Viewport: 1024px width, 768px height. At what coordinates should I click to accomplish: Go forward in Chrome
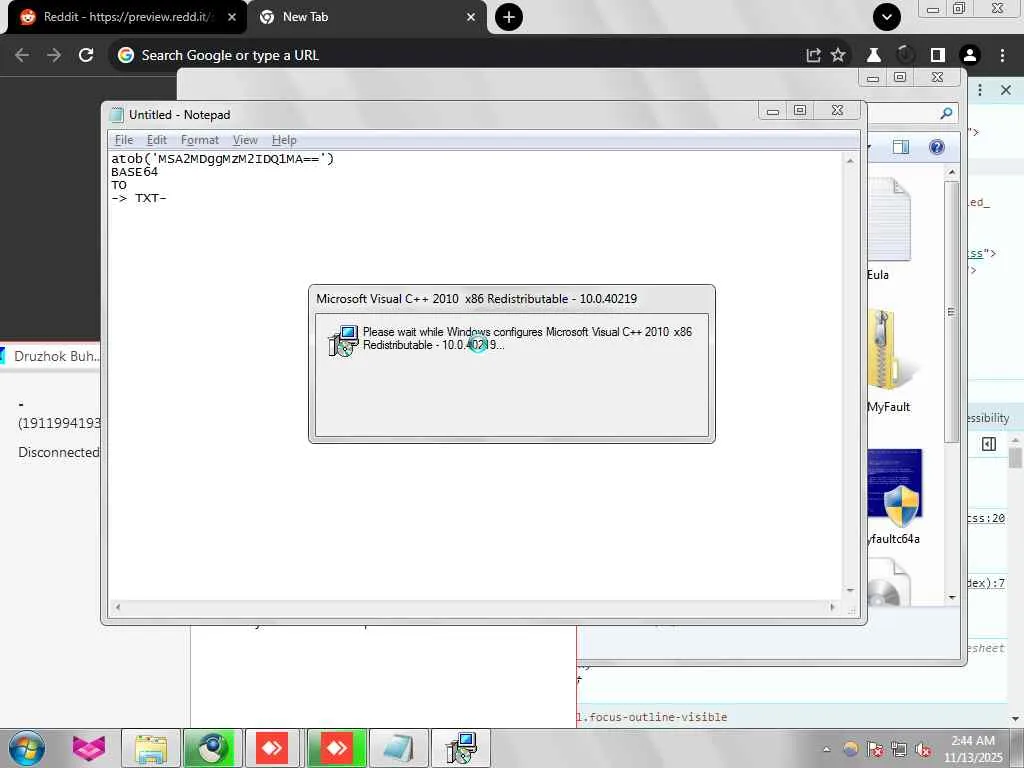tap(54, 55)
